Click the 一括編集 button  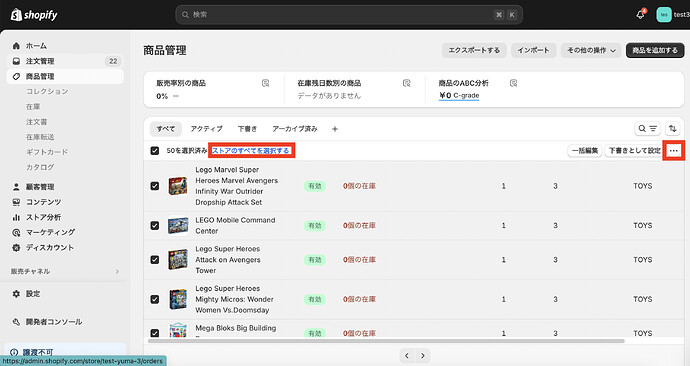[x=585, y=150]
